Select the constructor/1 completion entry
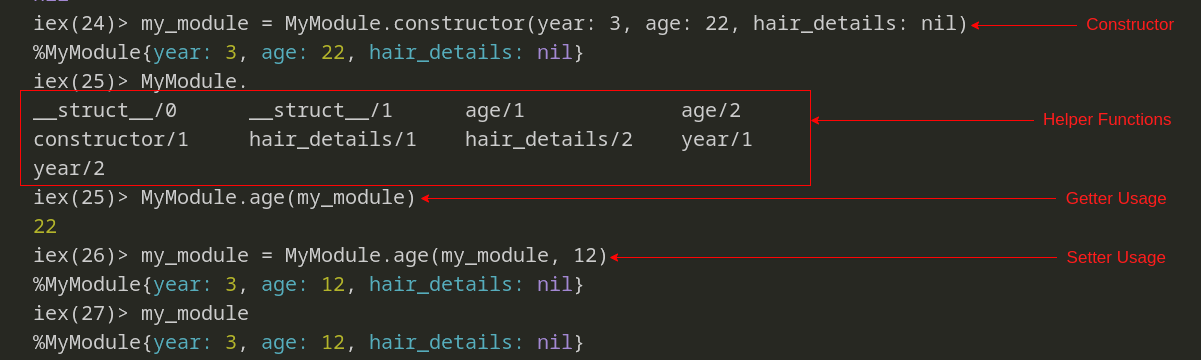Image resolution: width=1201 pixels, height=360 pixels. [x=111, y=139]
